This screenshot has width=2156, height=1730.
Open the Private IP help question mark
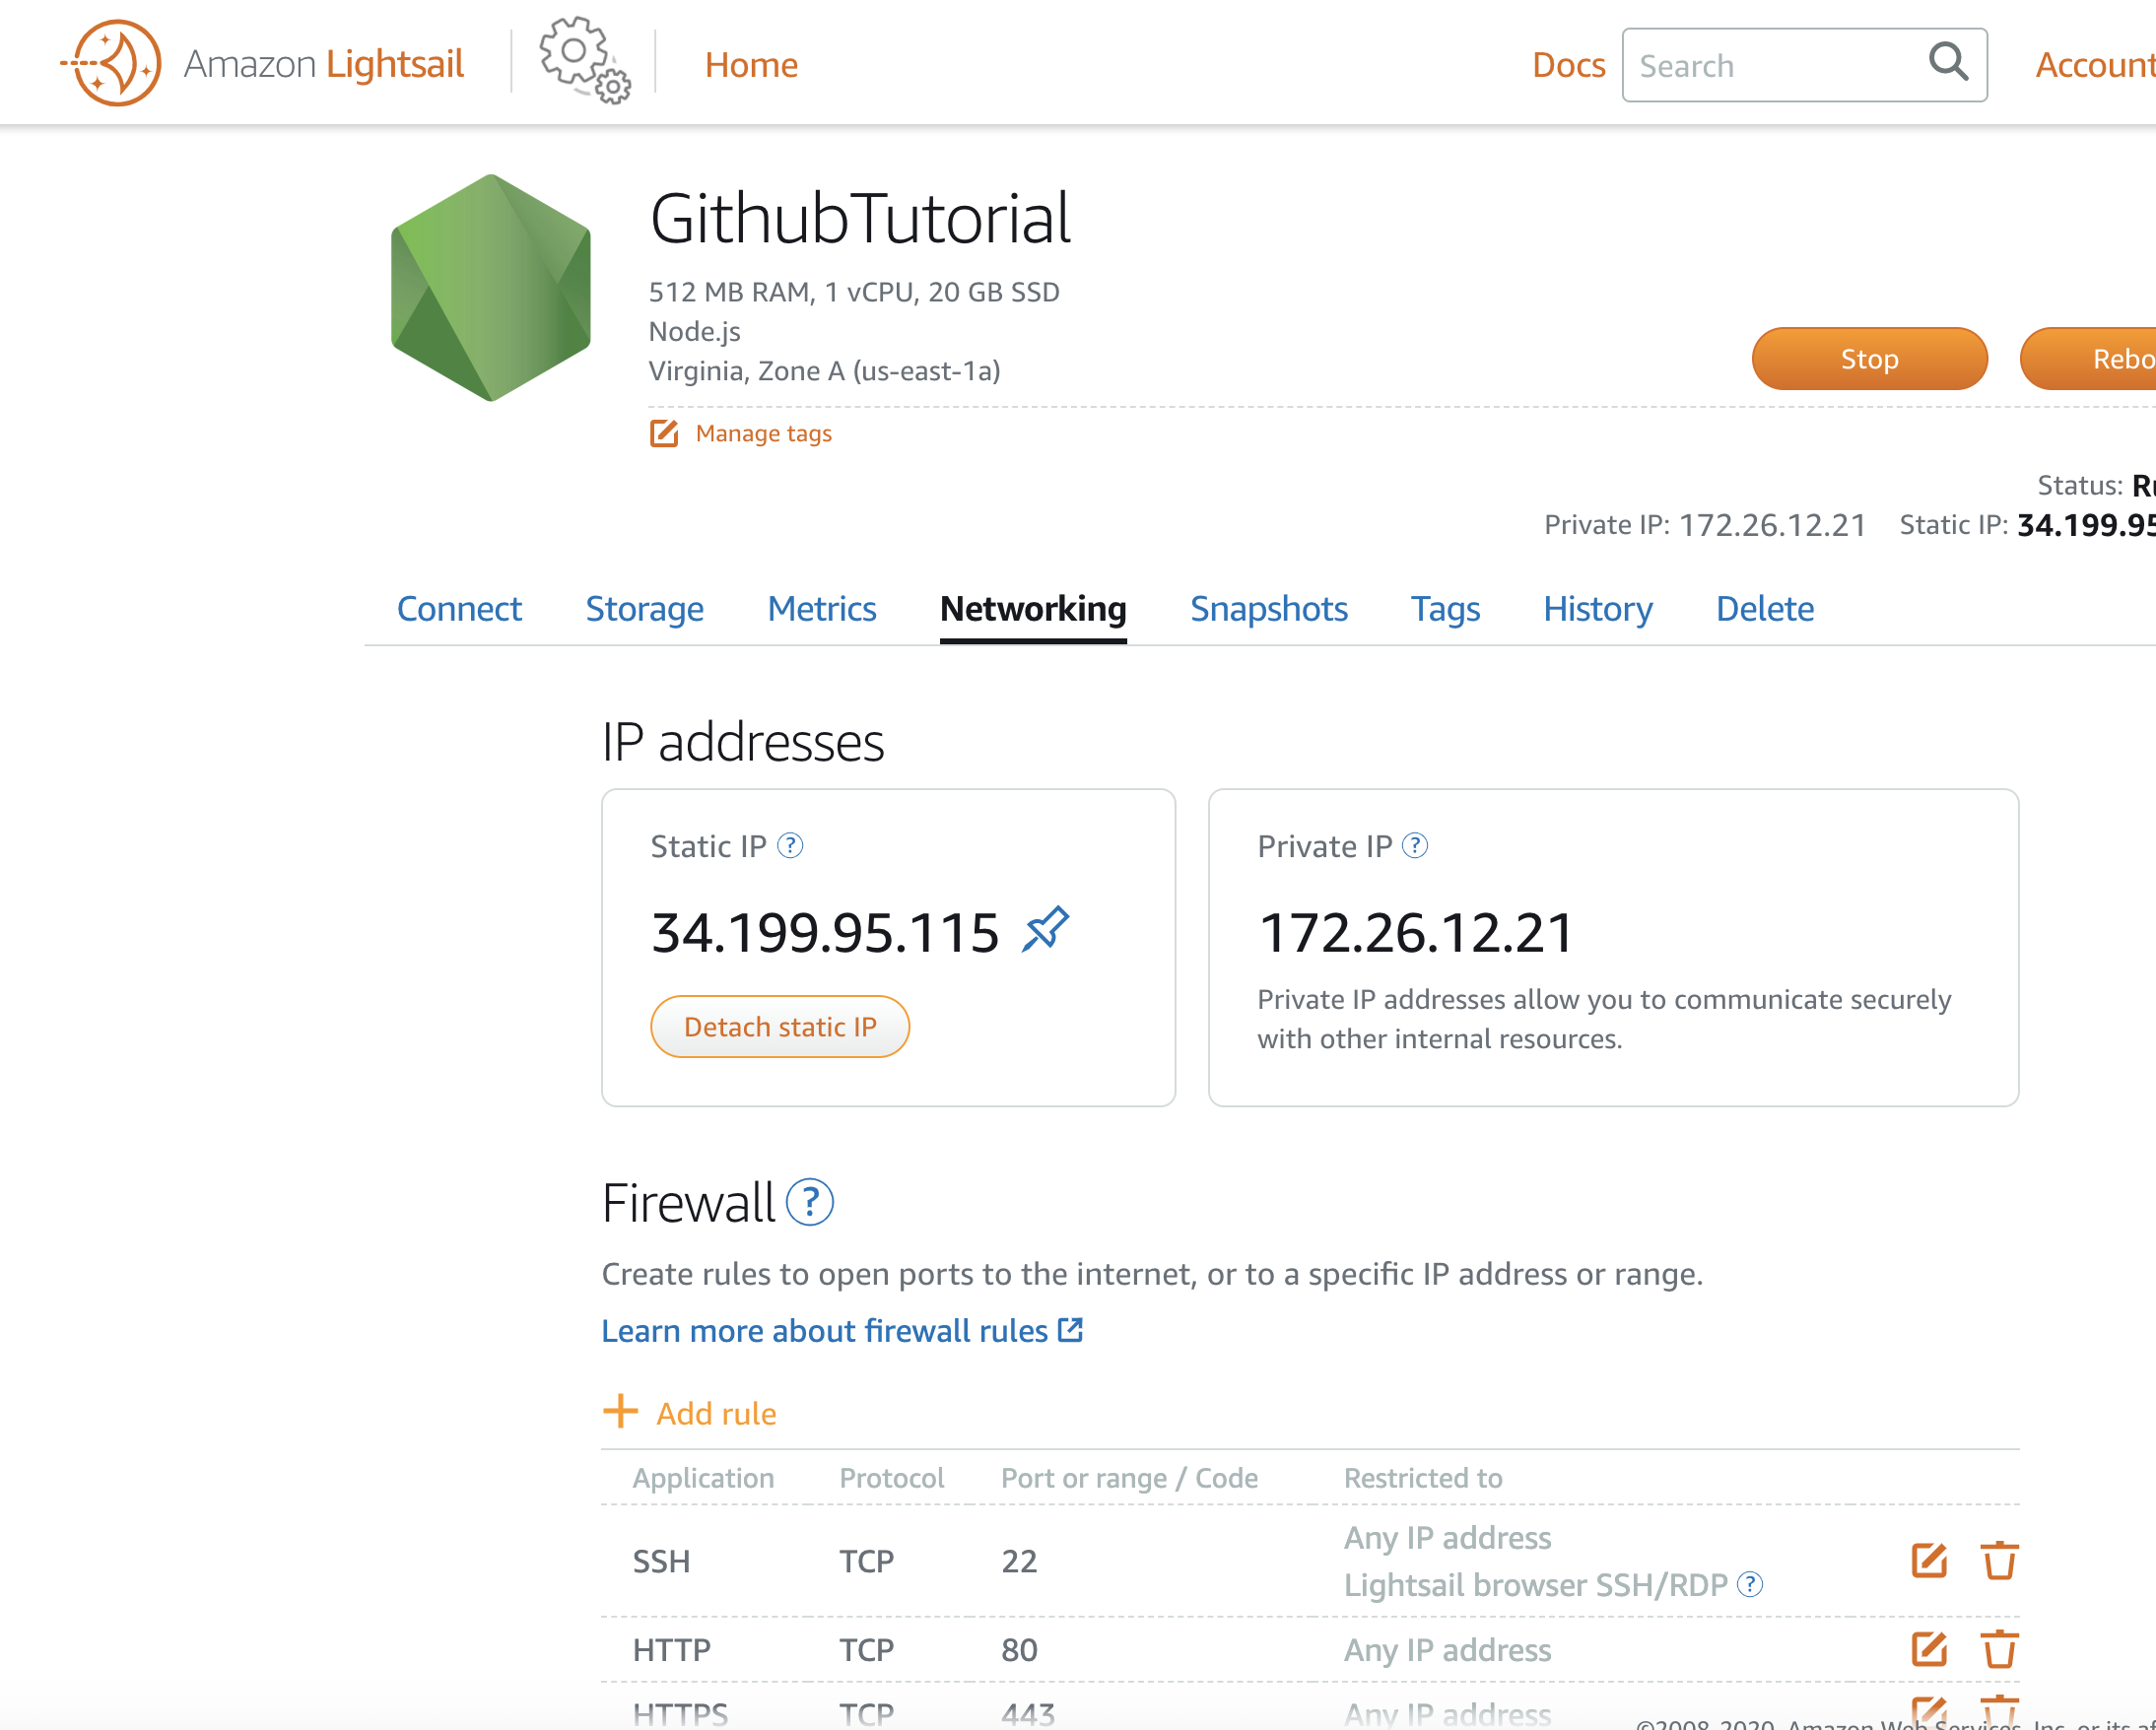(x=1414, y=846)
